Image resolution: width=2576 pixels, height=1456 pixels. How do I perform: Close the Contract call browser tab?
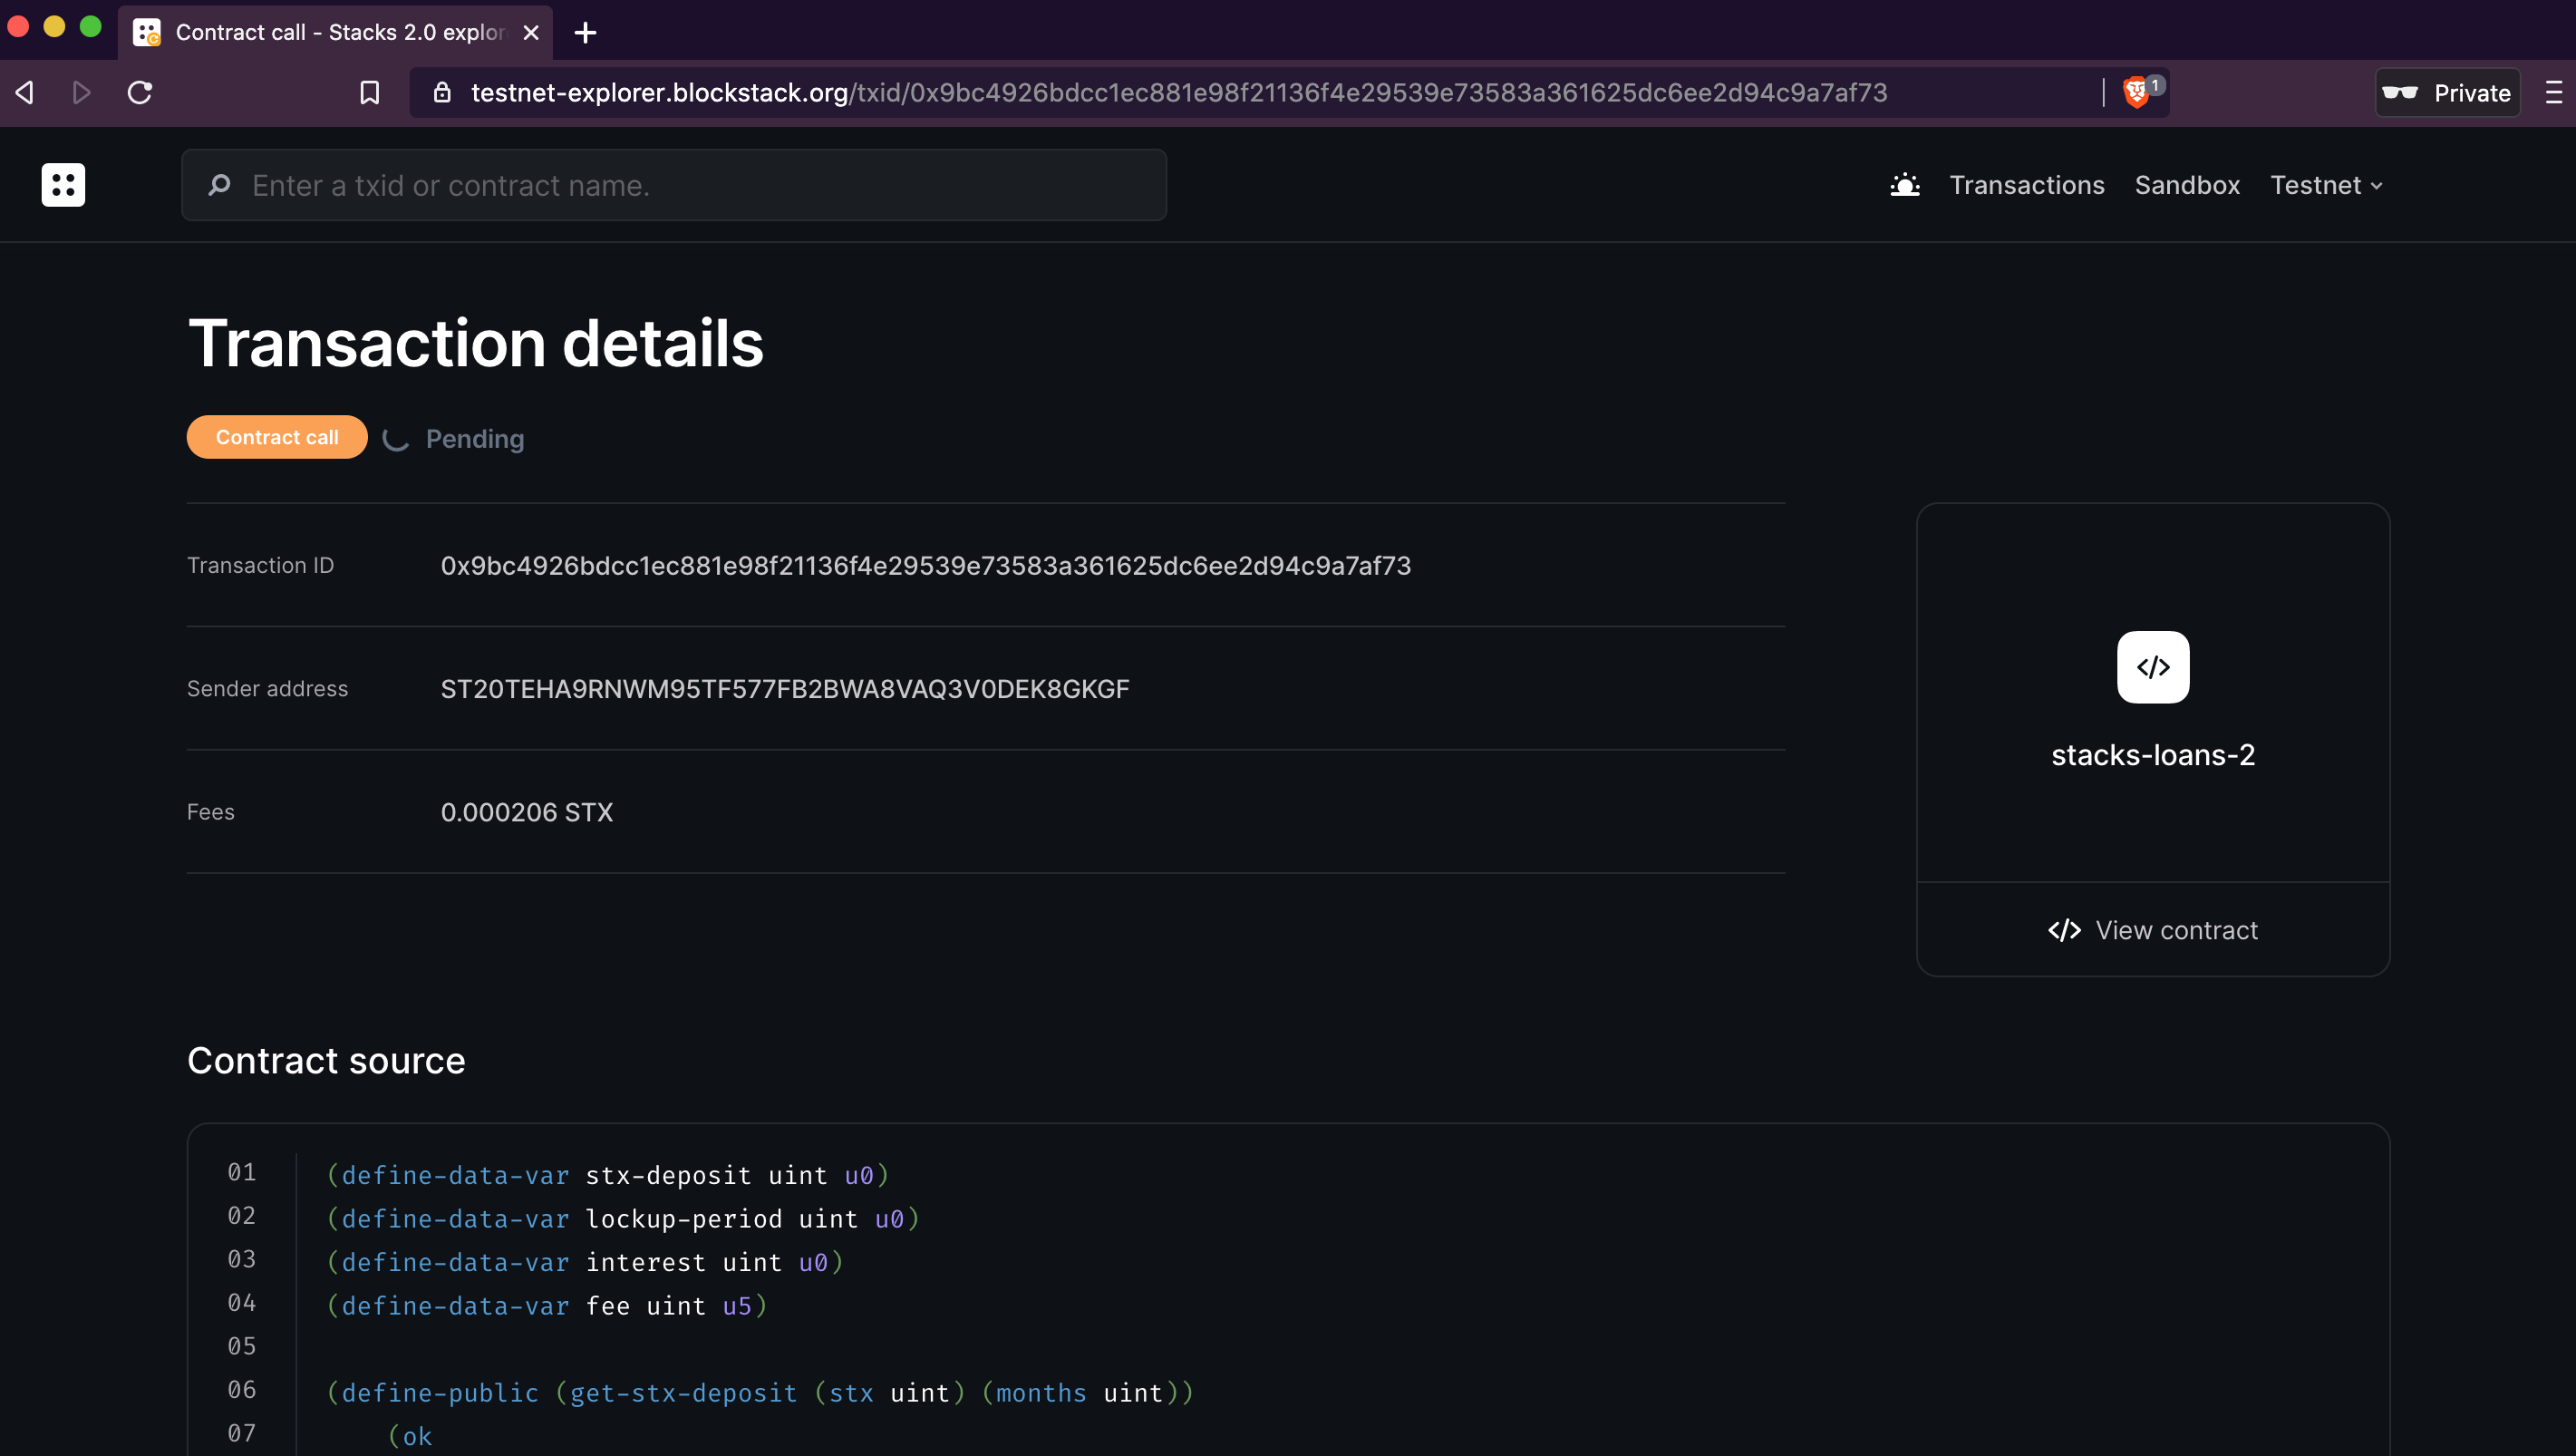click(x=531, y=33)
